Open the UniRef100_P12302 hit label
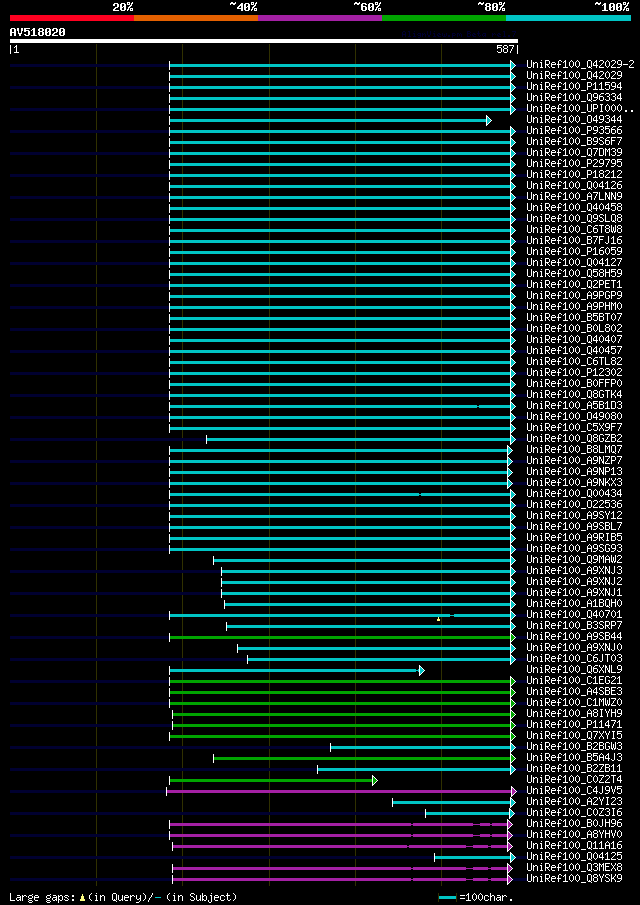 574,372
